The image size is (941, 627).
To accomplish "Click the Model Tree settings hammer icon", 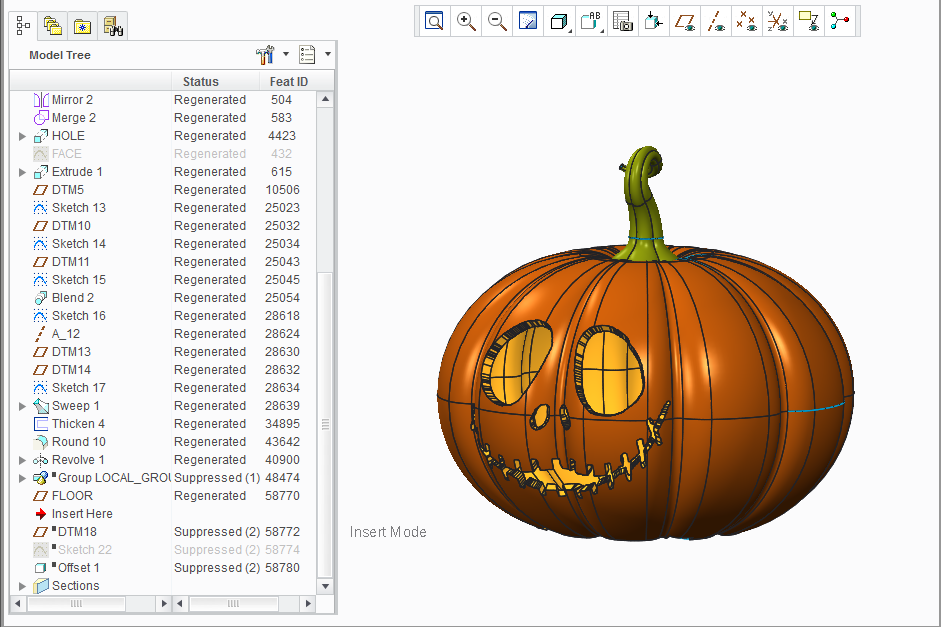I will (265, 55).
